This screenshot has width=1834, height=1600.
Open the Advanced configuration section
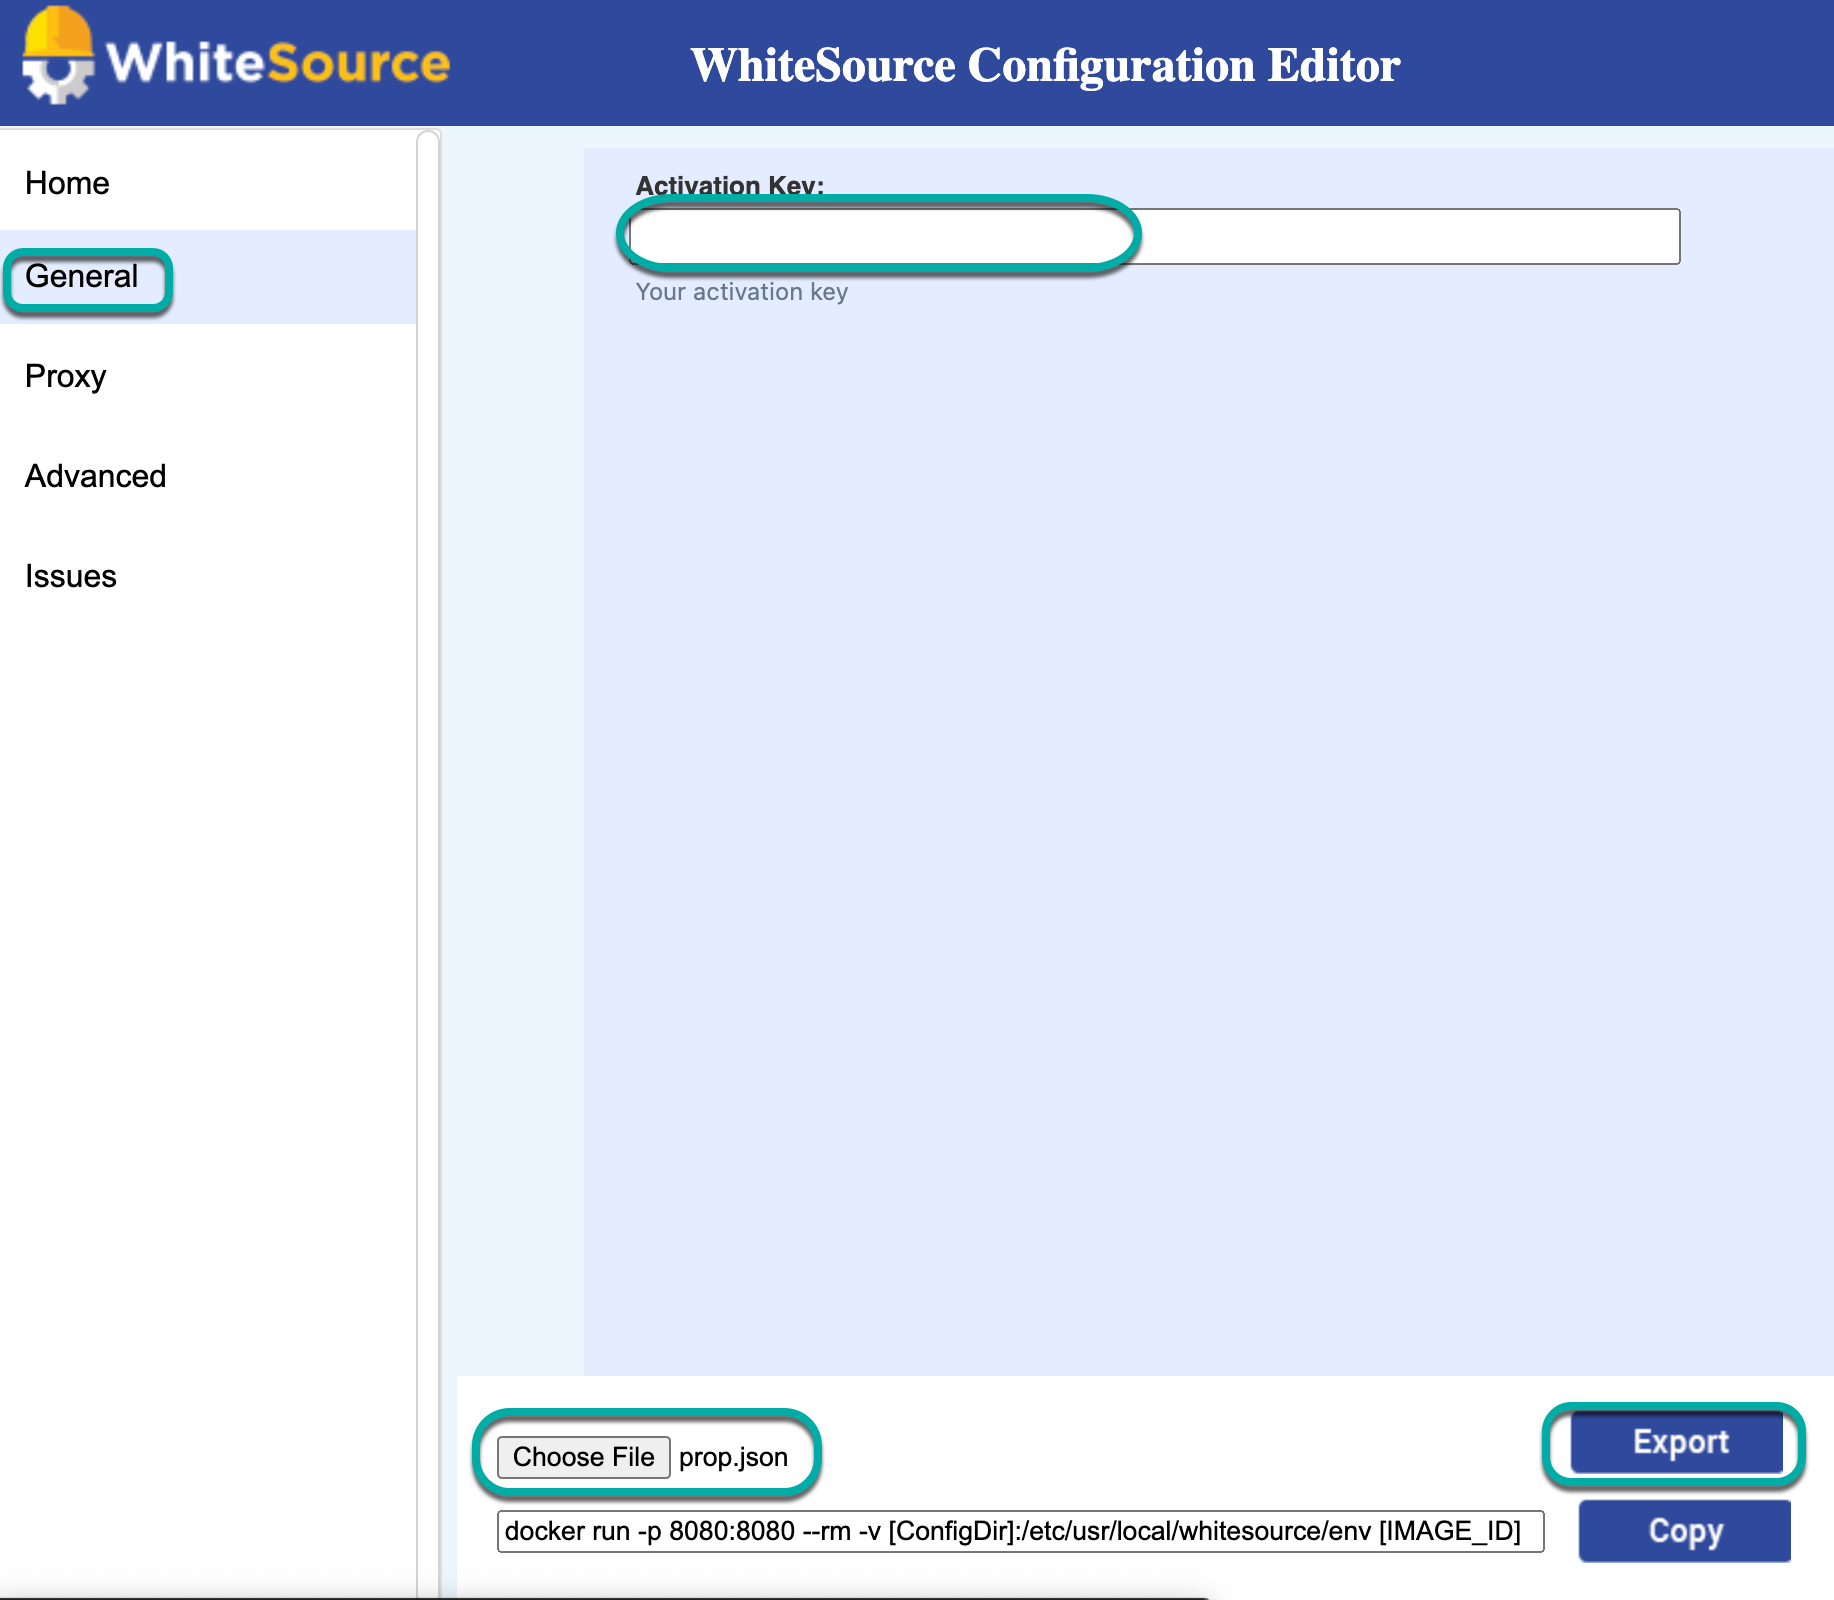point(95,477)
